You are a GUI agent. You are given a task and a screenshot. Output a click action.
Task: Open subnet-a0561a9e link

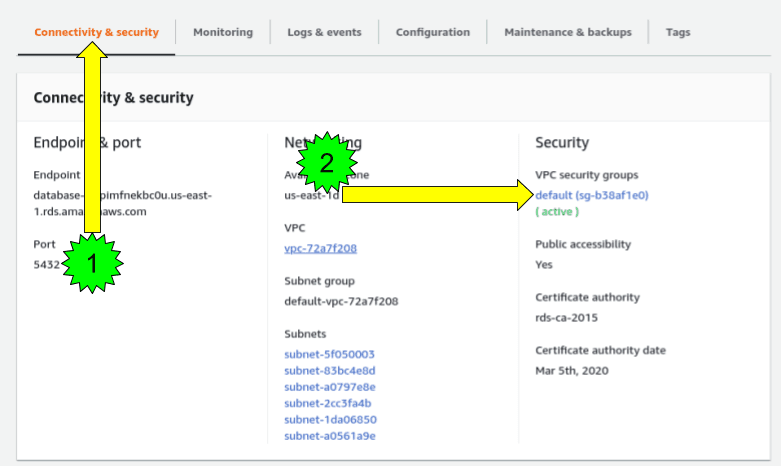click(329, 435)
